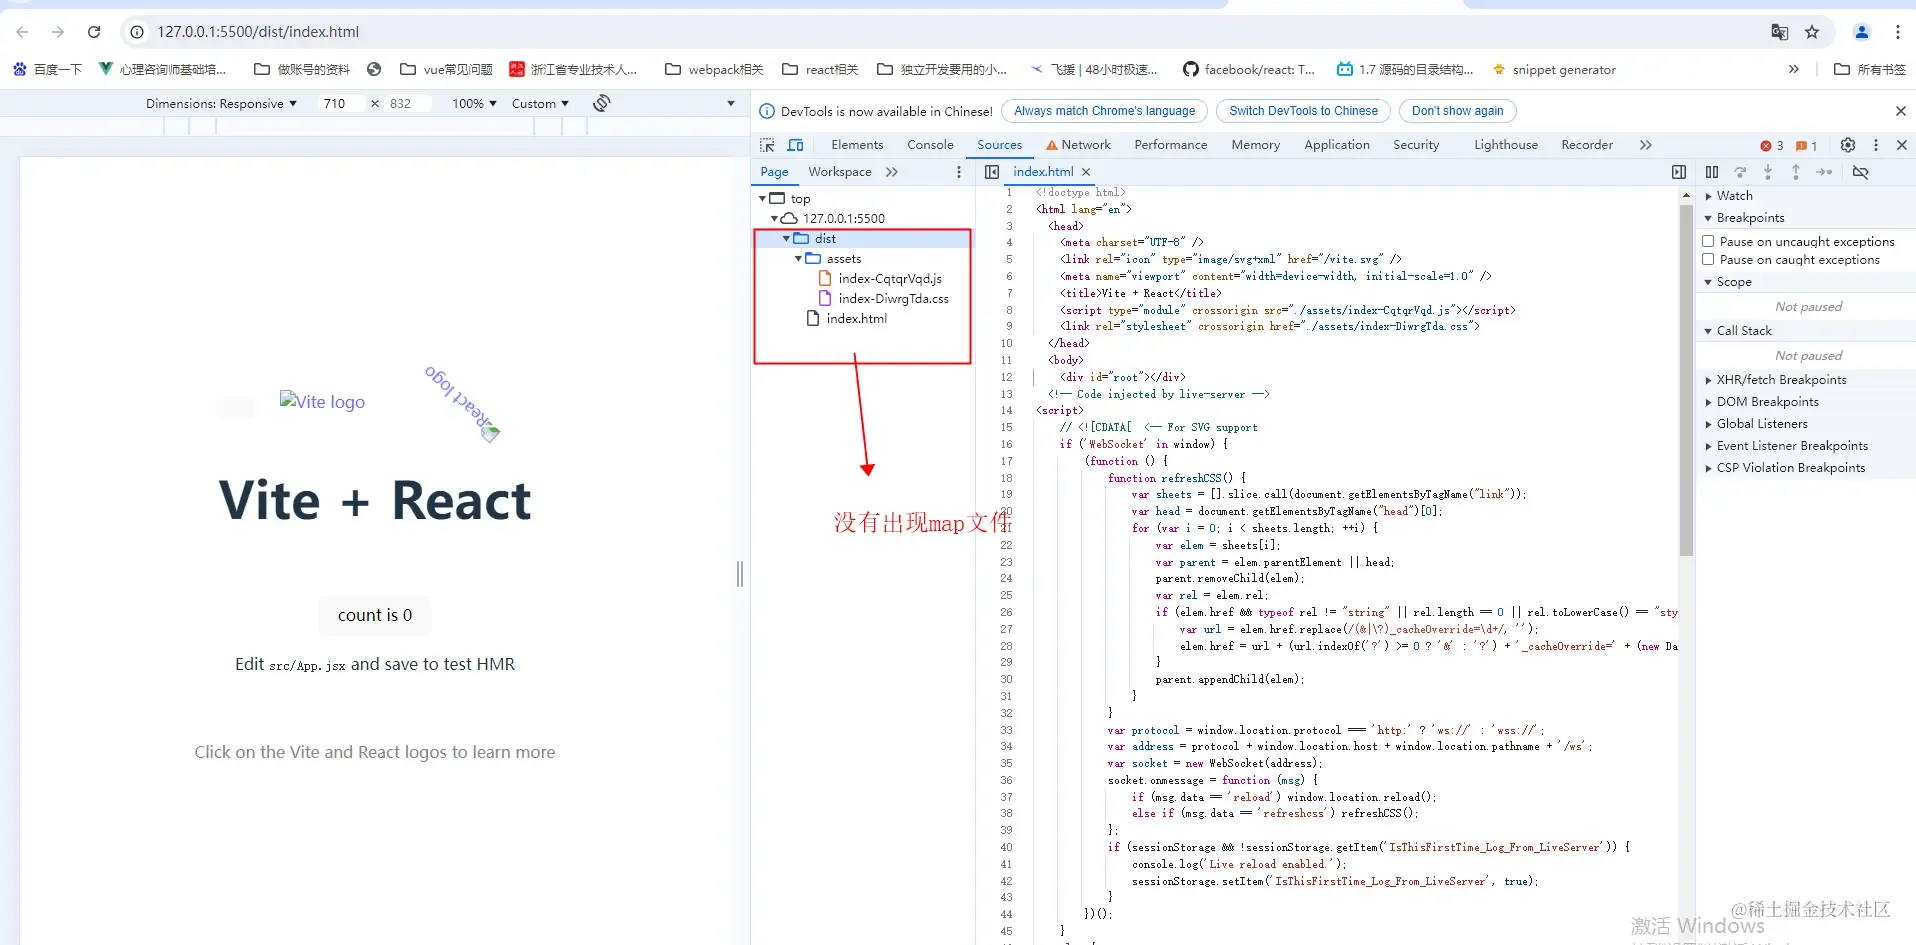
Task: Expand DOM Breakpoints section
Action: (1709, 402)
